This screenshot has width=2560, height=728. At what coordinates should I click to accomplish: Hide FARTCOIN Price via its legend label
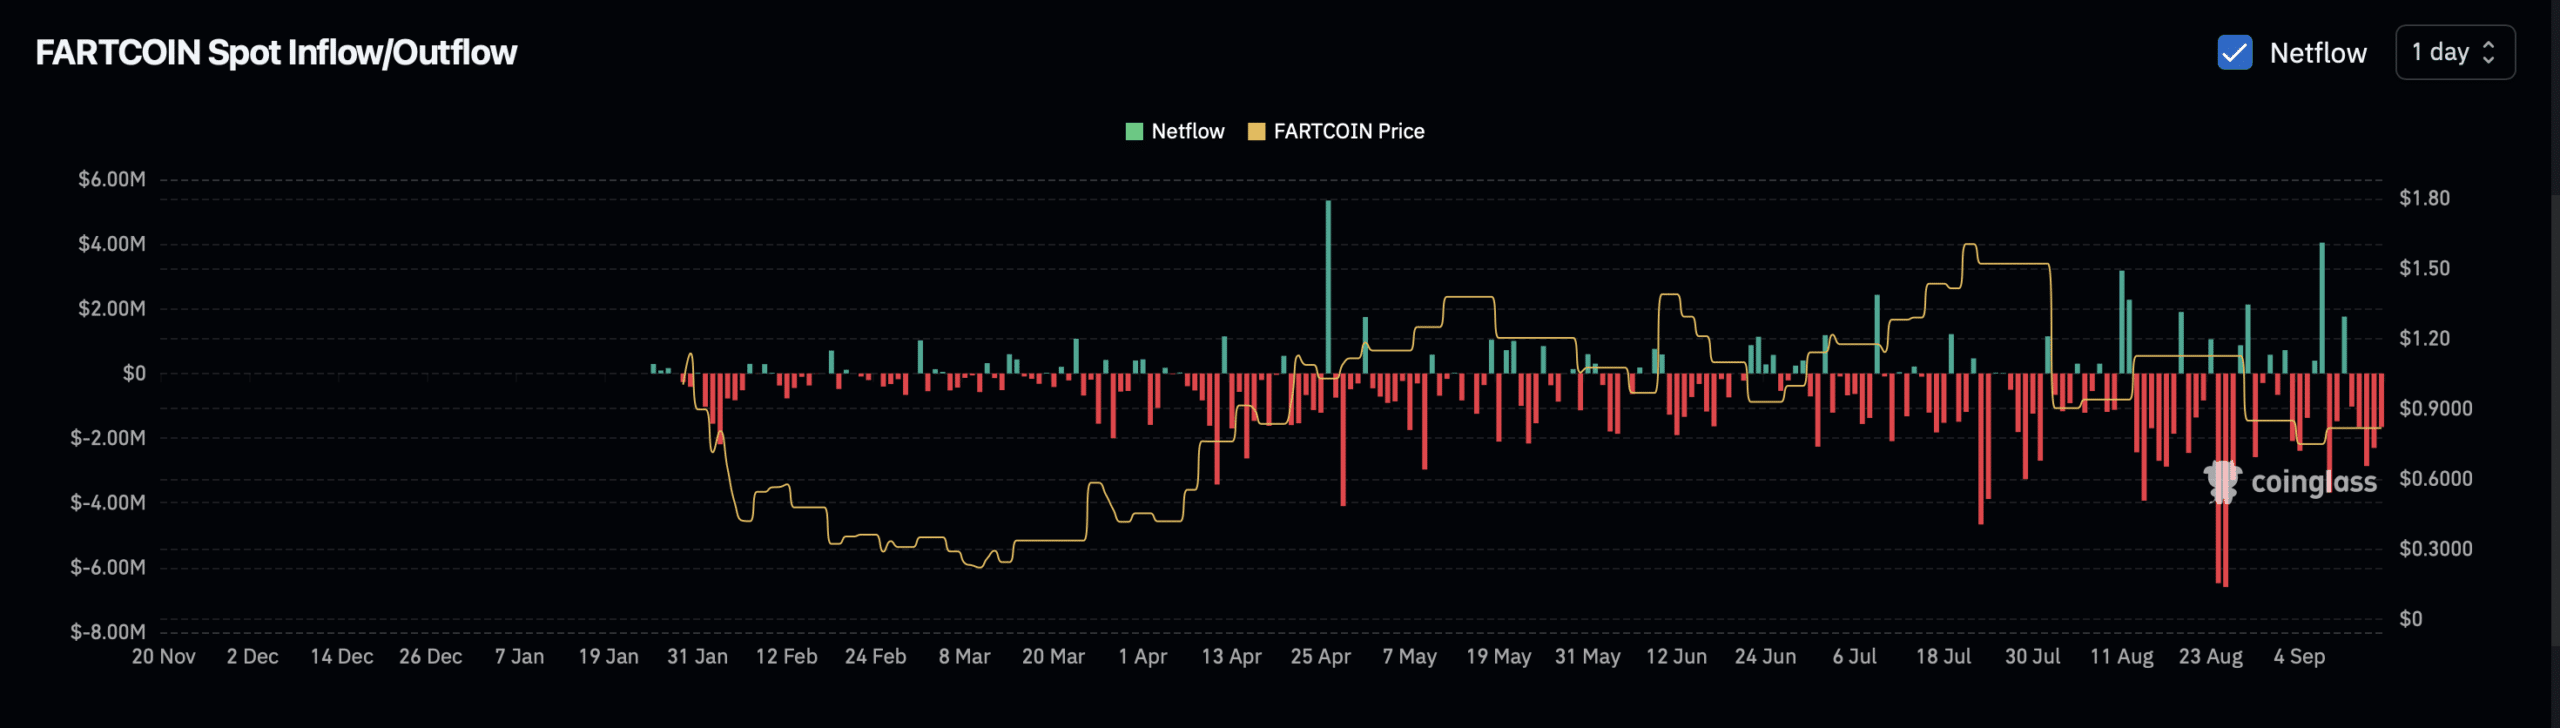click(x=1348, y=131)
